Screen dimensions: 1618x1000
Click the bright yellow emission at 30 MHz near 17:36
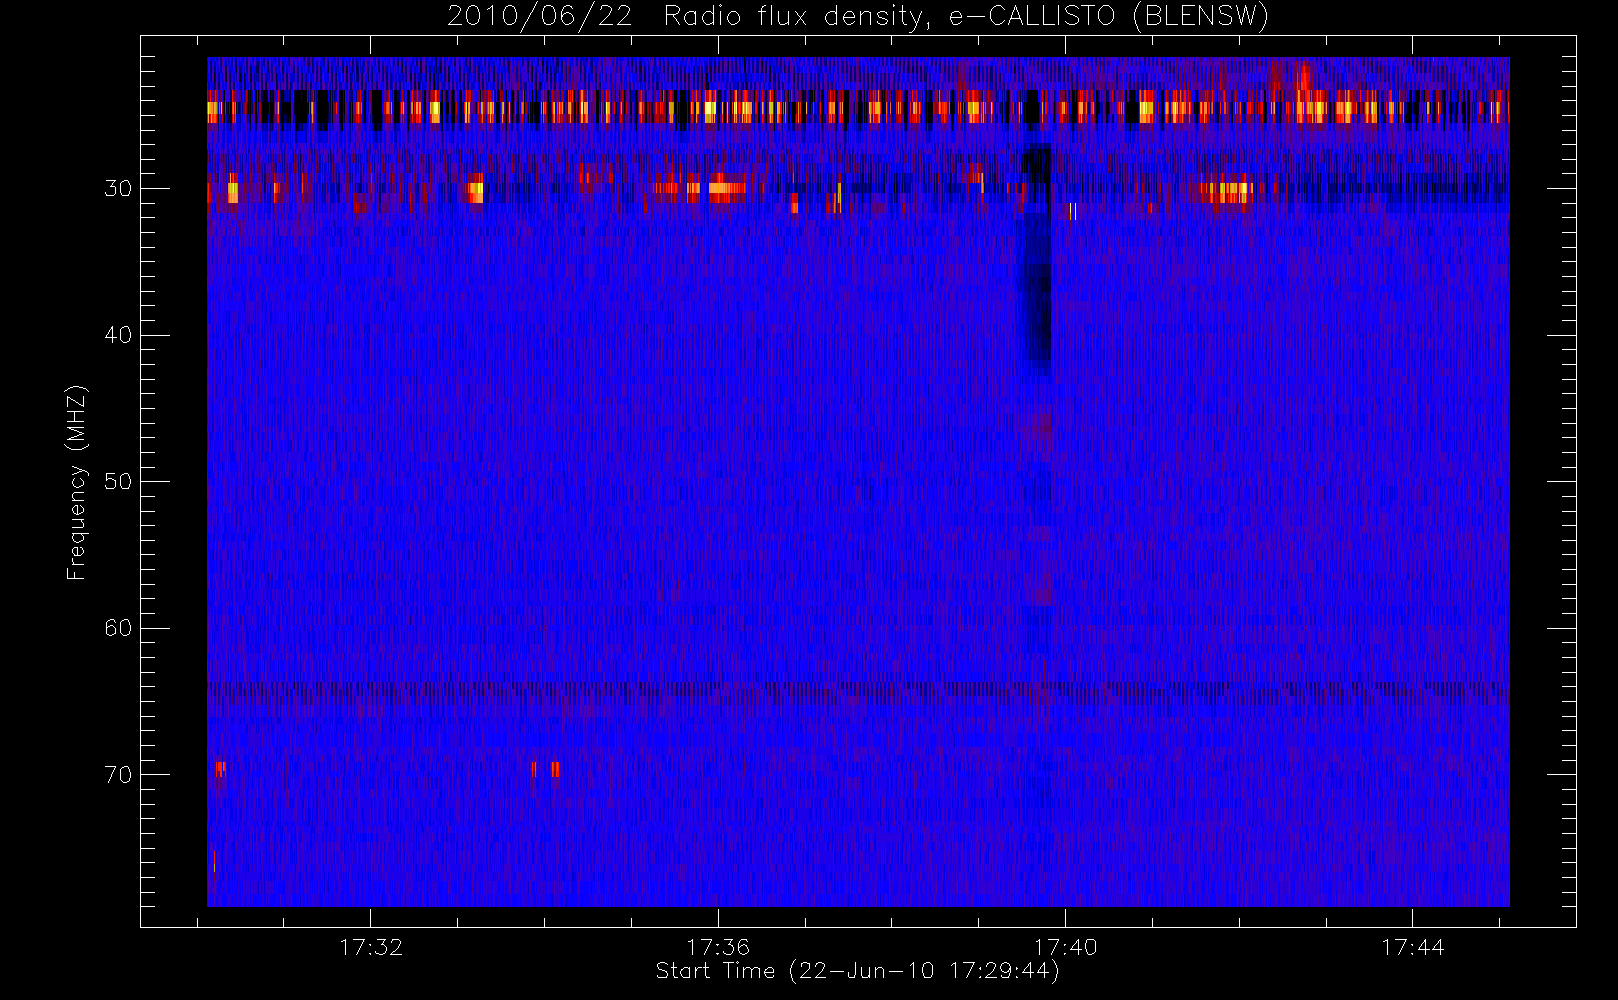click(x=727, y=187)
